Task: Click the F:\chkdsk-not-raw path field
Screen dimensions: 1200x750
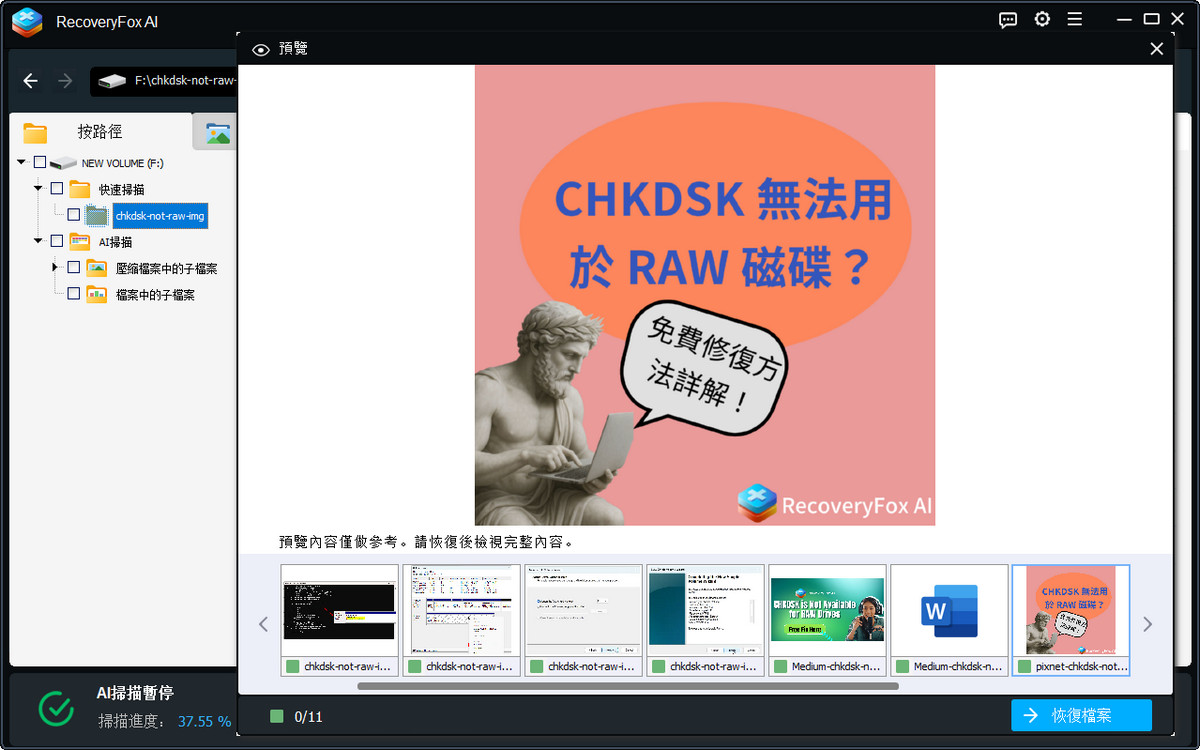Action: pos(164,81)
